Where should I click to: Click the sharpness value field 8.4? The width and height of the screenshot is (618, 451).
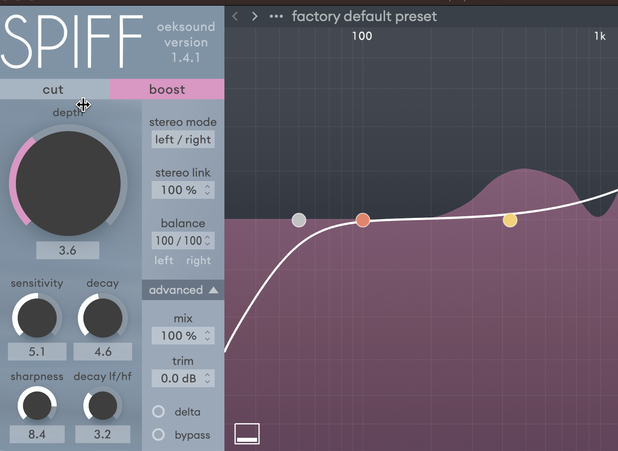click(36, 434)
